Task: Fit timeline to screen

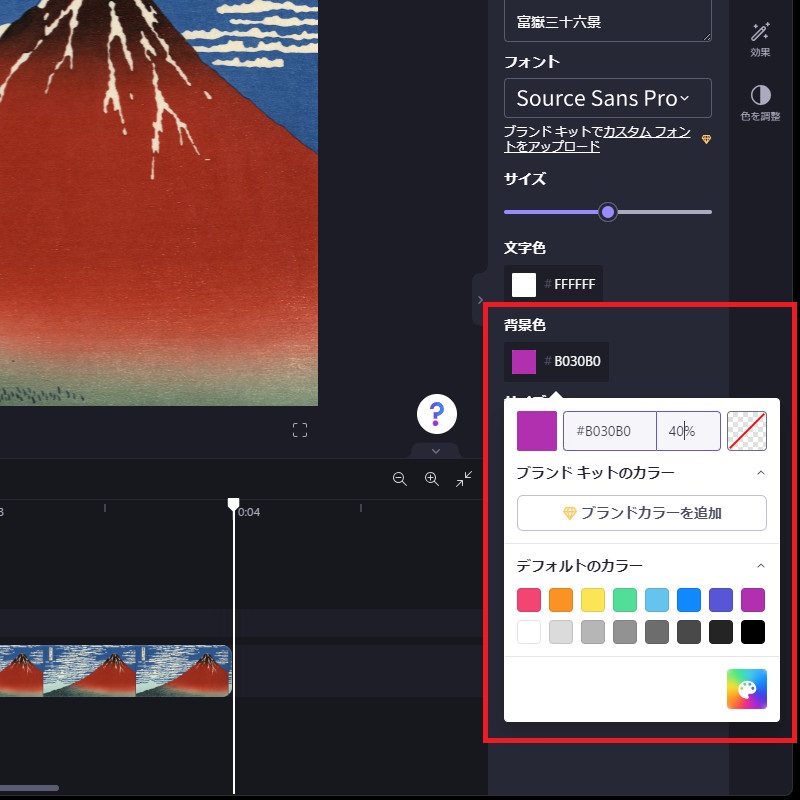Action: [x=464, y=479]
